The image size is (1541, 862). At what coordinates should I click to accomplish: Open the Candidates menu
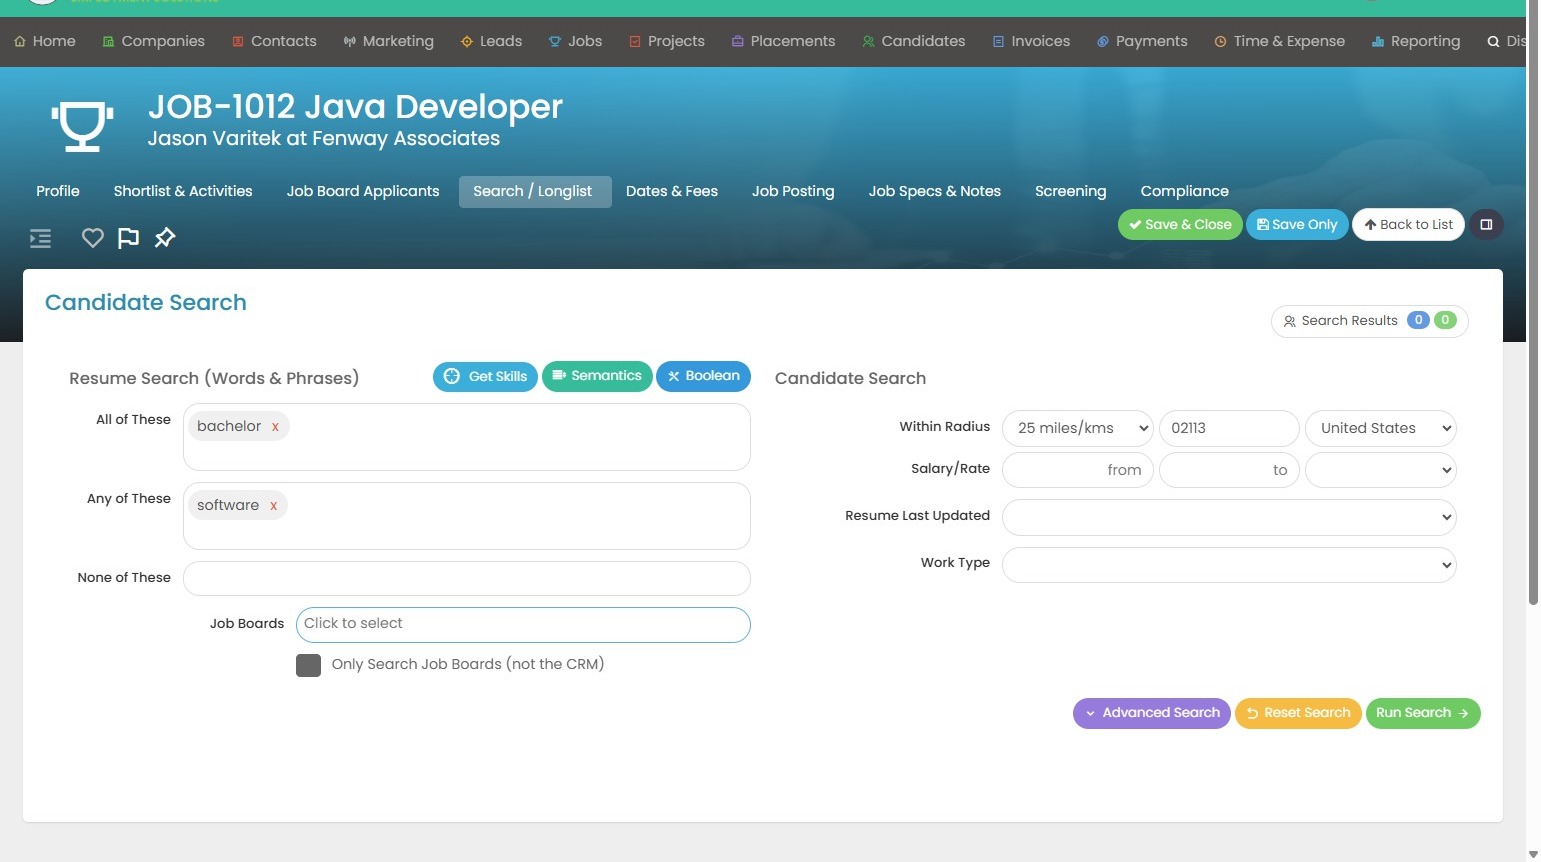pyautogui.click(x=913, y=41)
